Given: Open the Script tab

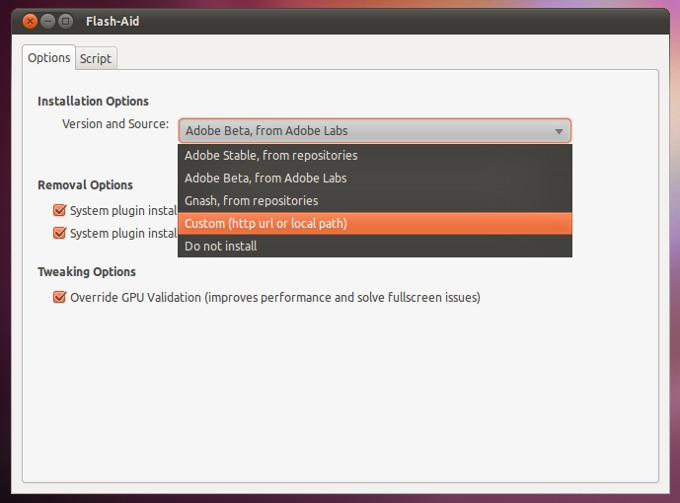Looking at the screenshot, I should coord(96,59).
